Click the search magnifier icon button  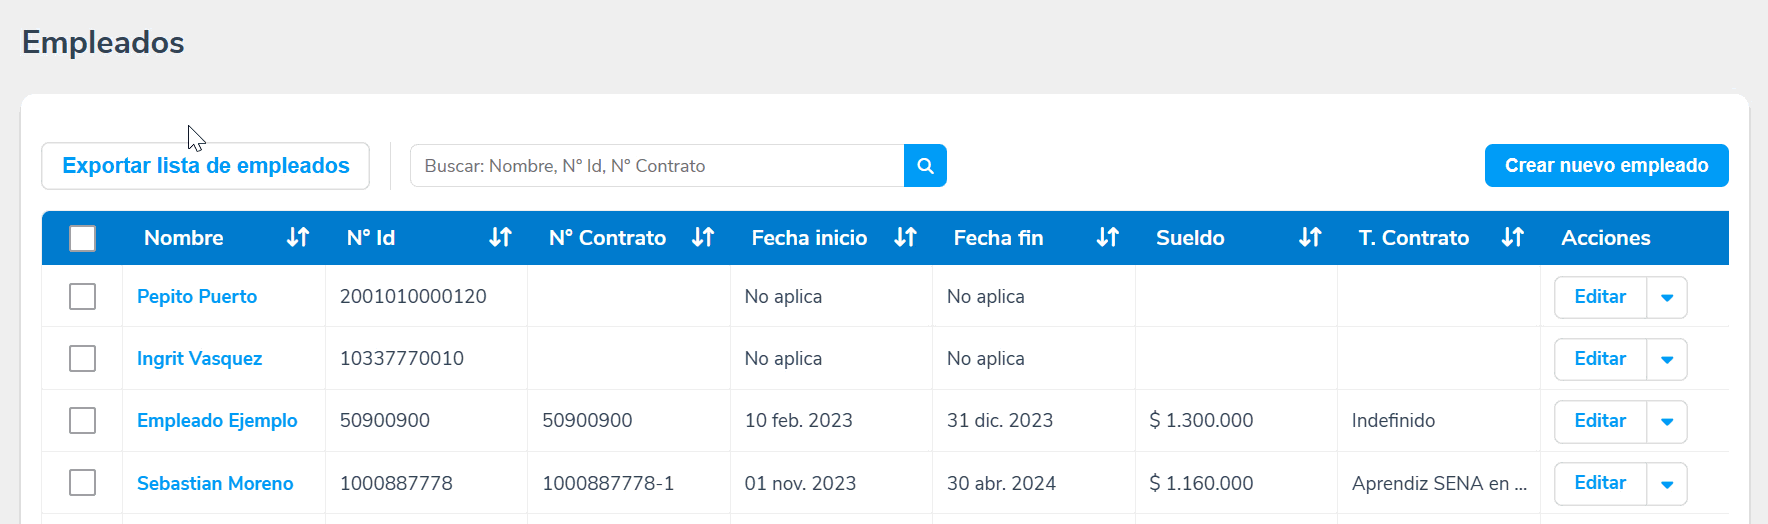click(x=925, y=166)
